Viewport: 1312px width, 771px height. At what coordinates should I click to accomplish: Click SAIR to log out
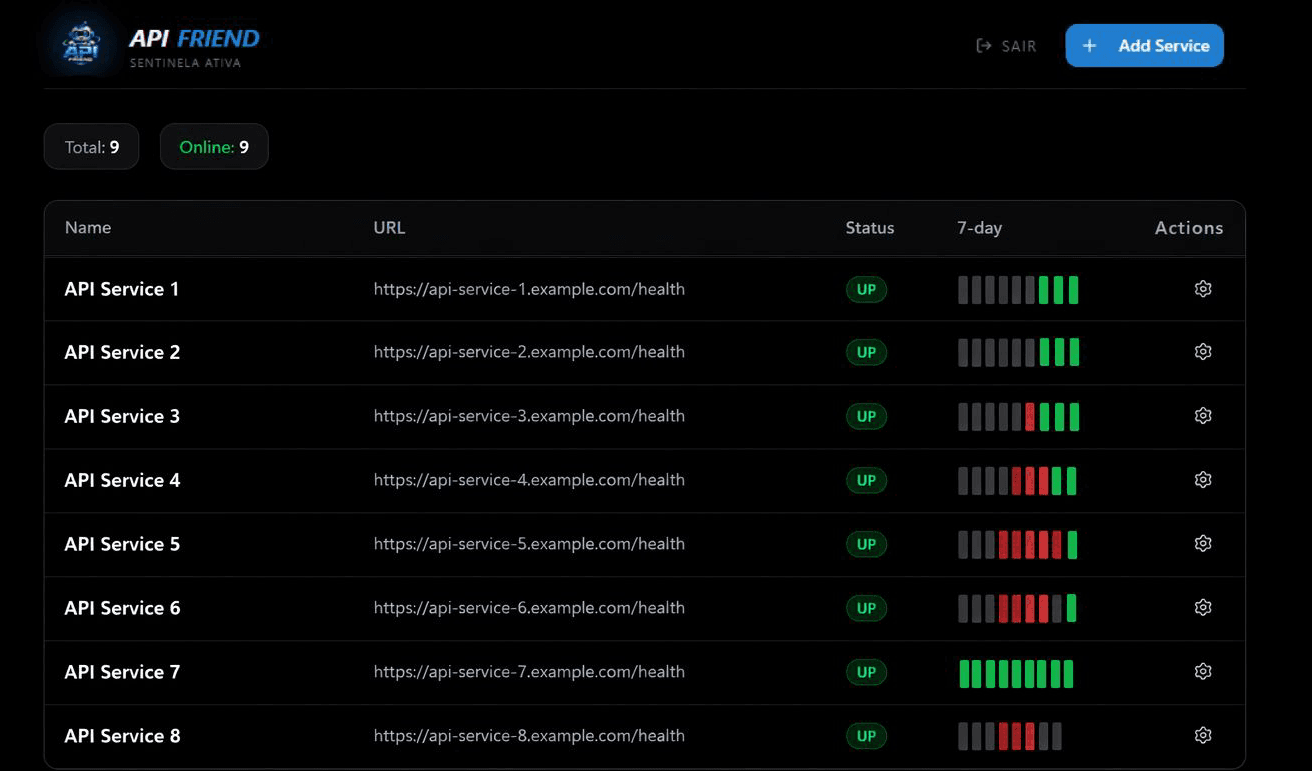click(x=1015, y=45)
